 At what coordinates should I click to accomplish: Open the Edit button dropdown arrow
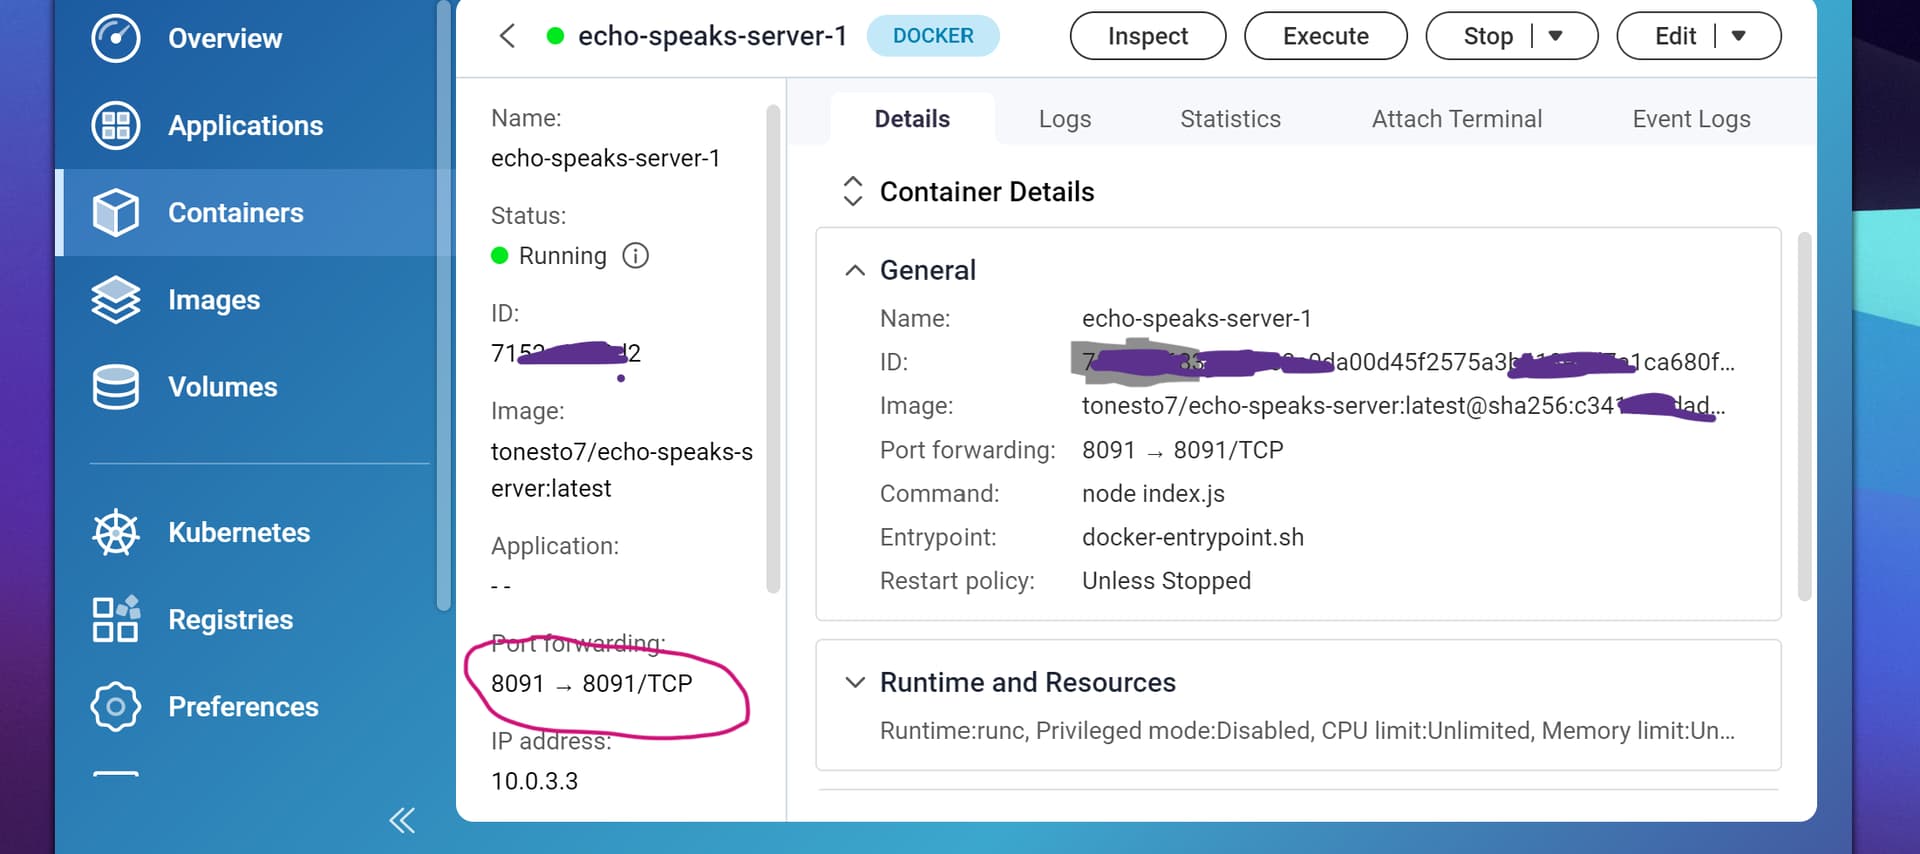tap(1738, 36)
